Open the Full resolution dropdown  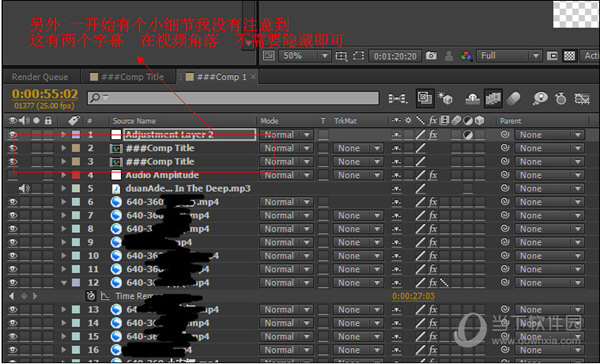(508, 56)
